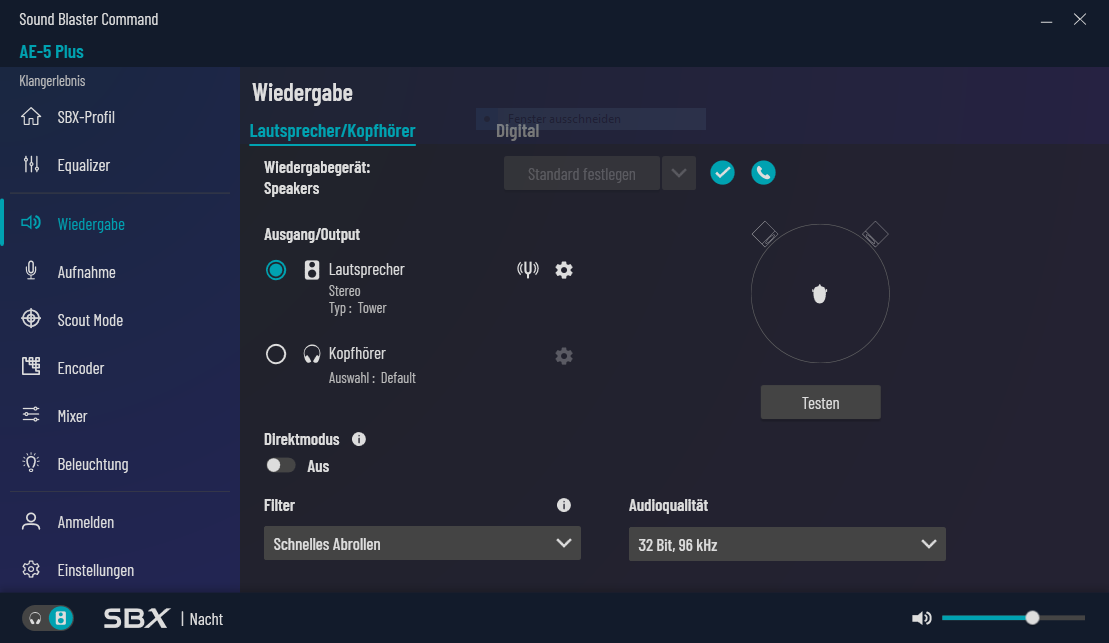Click the Kopfhörer headphone icon
Viewport: 1109px width, 643px height.
coord(312,354)
